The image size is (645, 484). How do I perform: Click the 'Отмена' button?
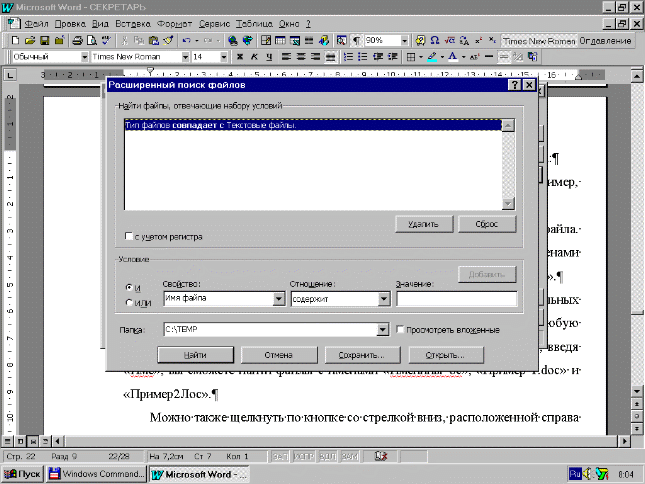[279, 355]
